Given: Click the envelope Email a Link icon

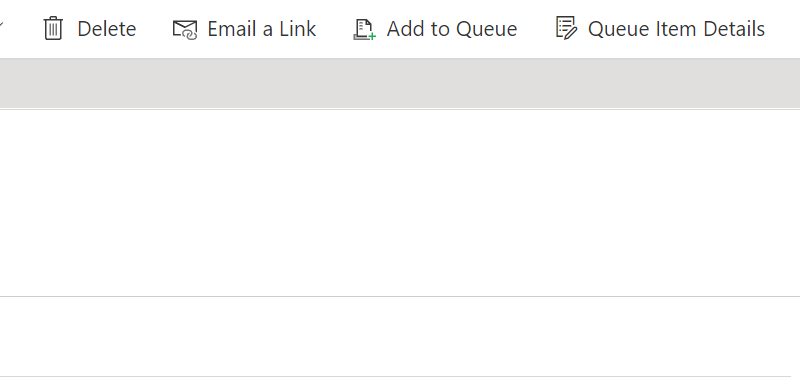Looking at the screenshot, I should click(185, 30).
